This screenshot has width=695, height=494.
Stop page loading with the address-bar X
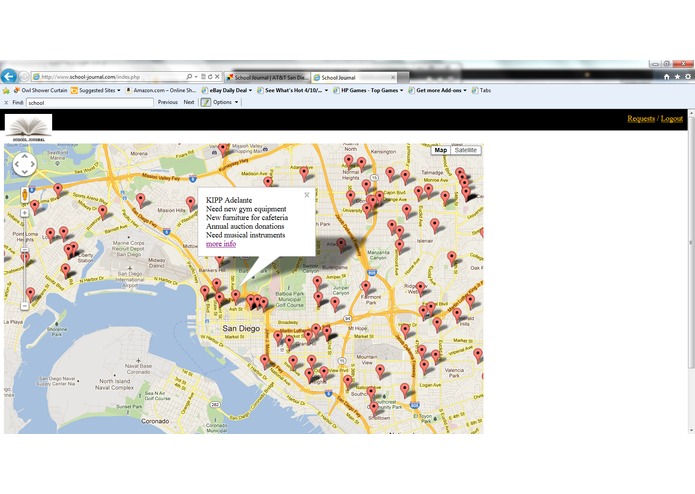[x=217, y=77]
